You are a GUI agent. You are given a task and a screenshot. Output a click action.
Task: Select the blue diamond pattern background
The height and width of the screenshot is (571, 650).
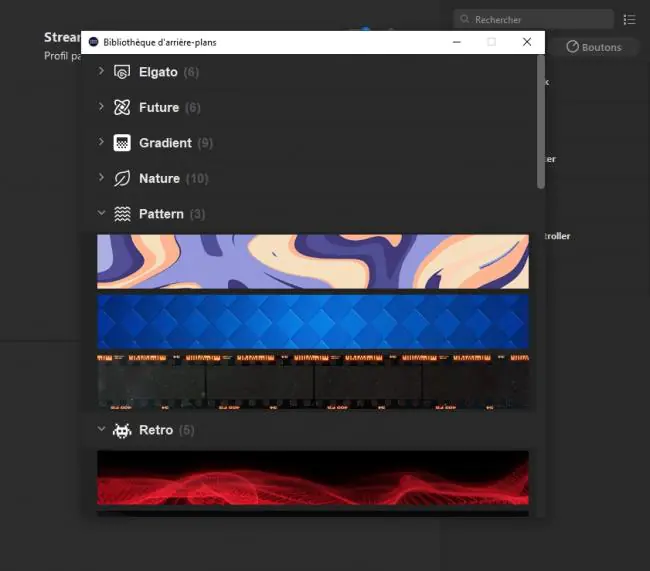[x=313, y=321]
